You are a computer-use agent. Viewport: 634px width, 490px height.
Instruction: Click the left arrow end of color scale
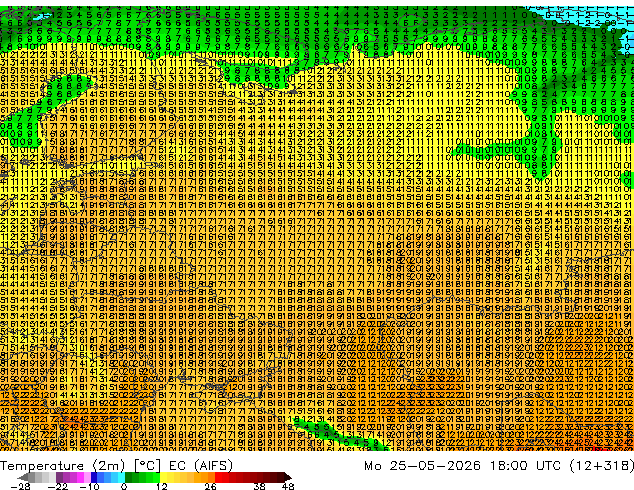pos(23,477)
